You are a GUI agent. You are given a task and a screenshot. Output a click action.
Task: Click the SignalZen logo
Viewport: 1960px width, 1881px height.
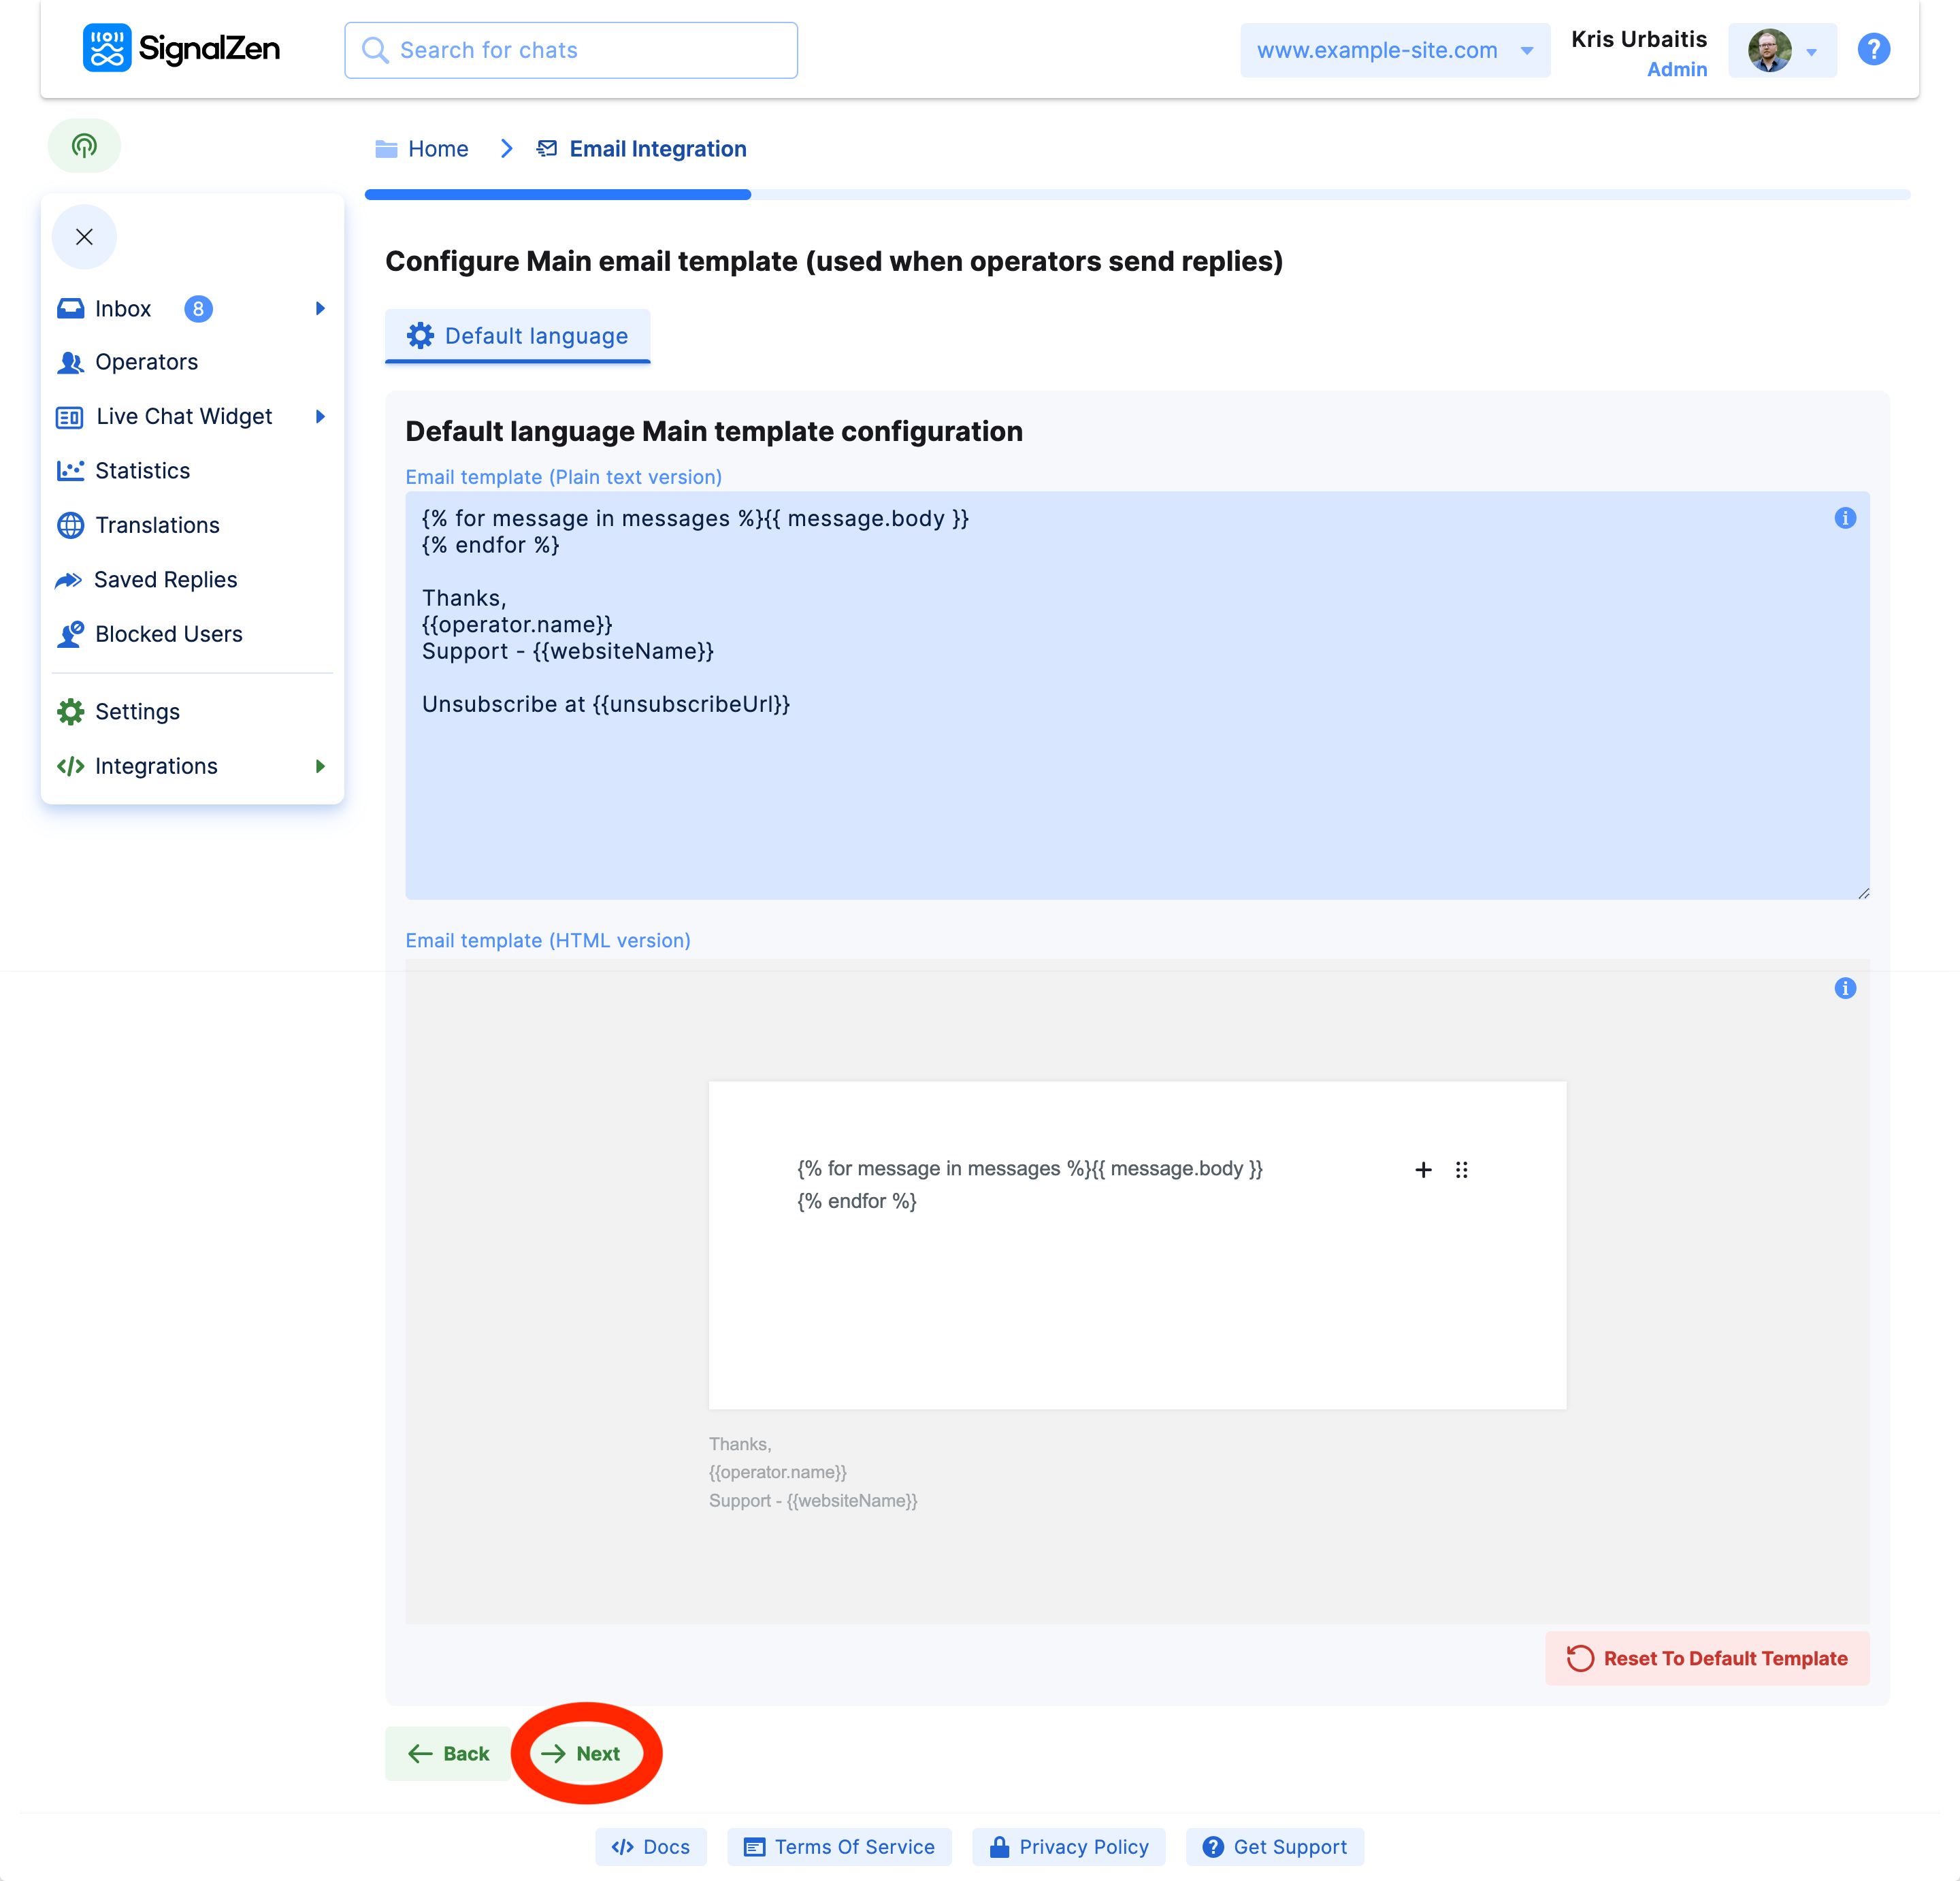tap(181, 49)
